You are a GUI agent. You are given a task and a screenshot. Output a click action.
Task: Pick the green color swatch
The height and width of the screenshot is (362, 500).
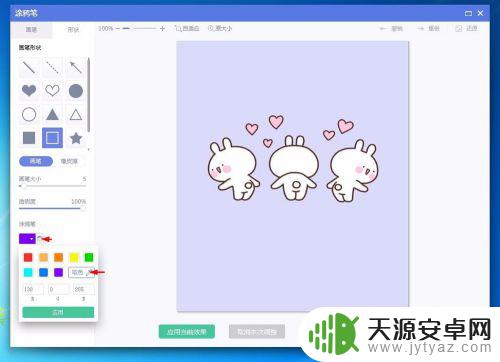[x=89, y=257]
